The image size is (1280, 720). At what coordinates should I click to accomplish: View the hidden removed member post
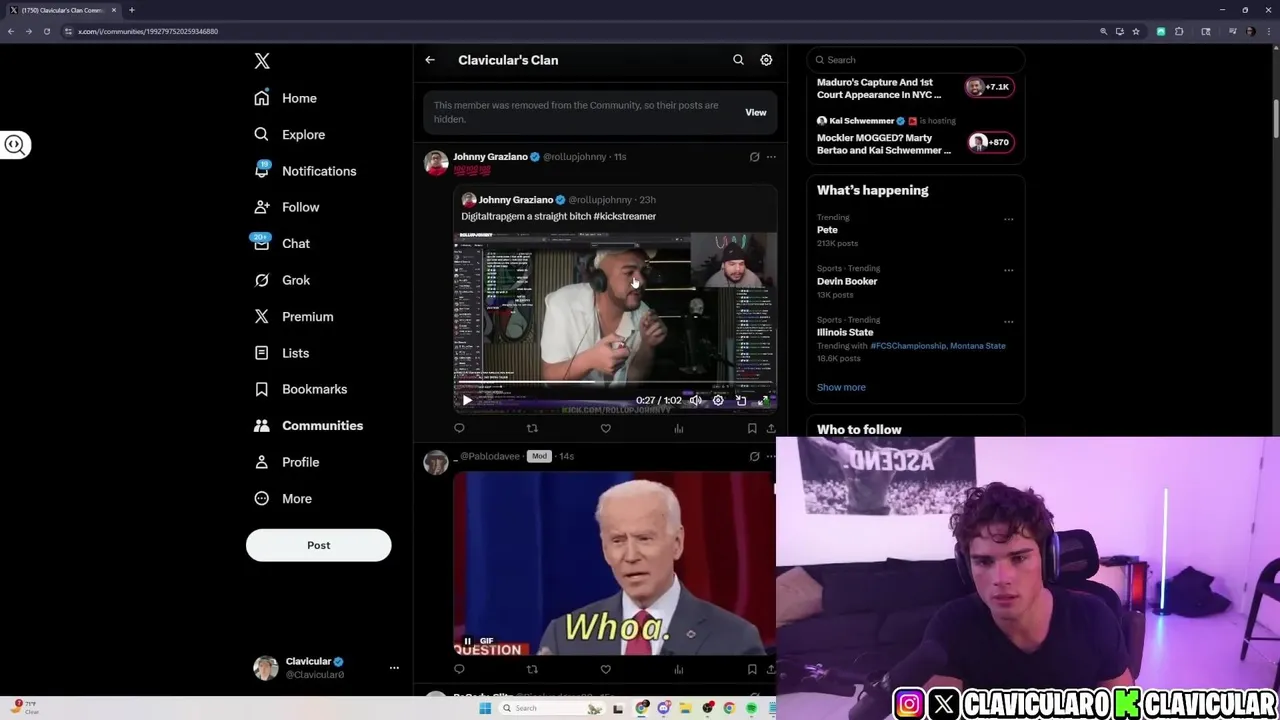(x=756, y=112)
